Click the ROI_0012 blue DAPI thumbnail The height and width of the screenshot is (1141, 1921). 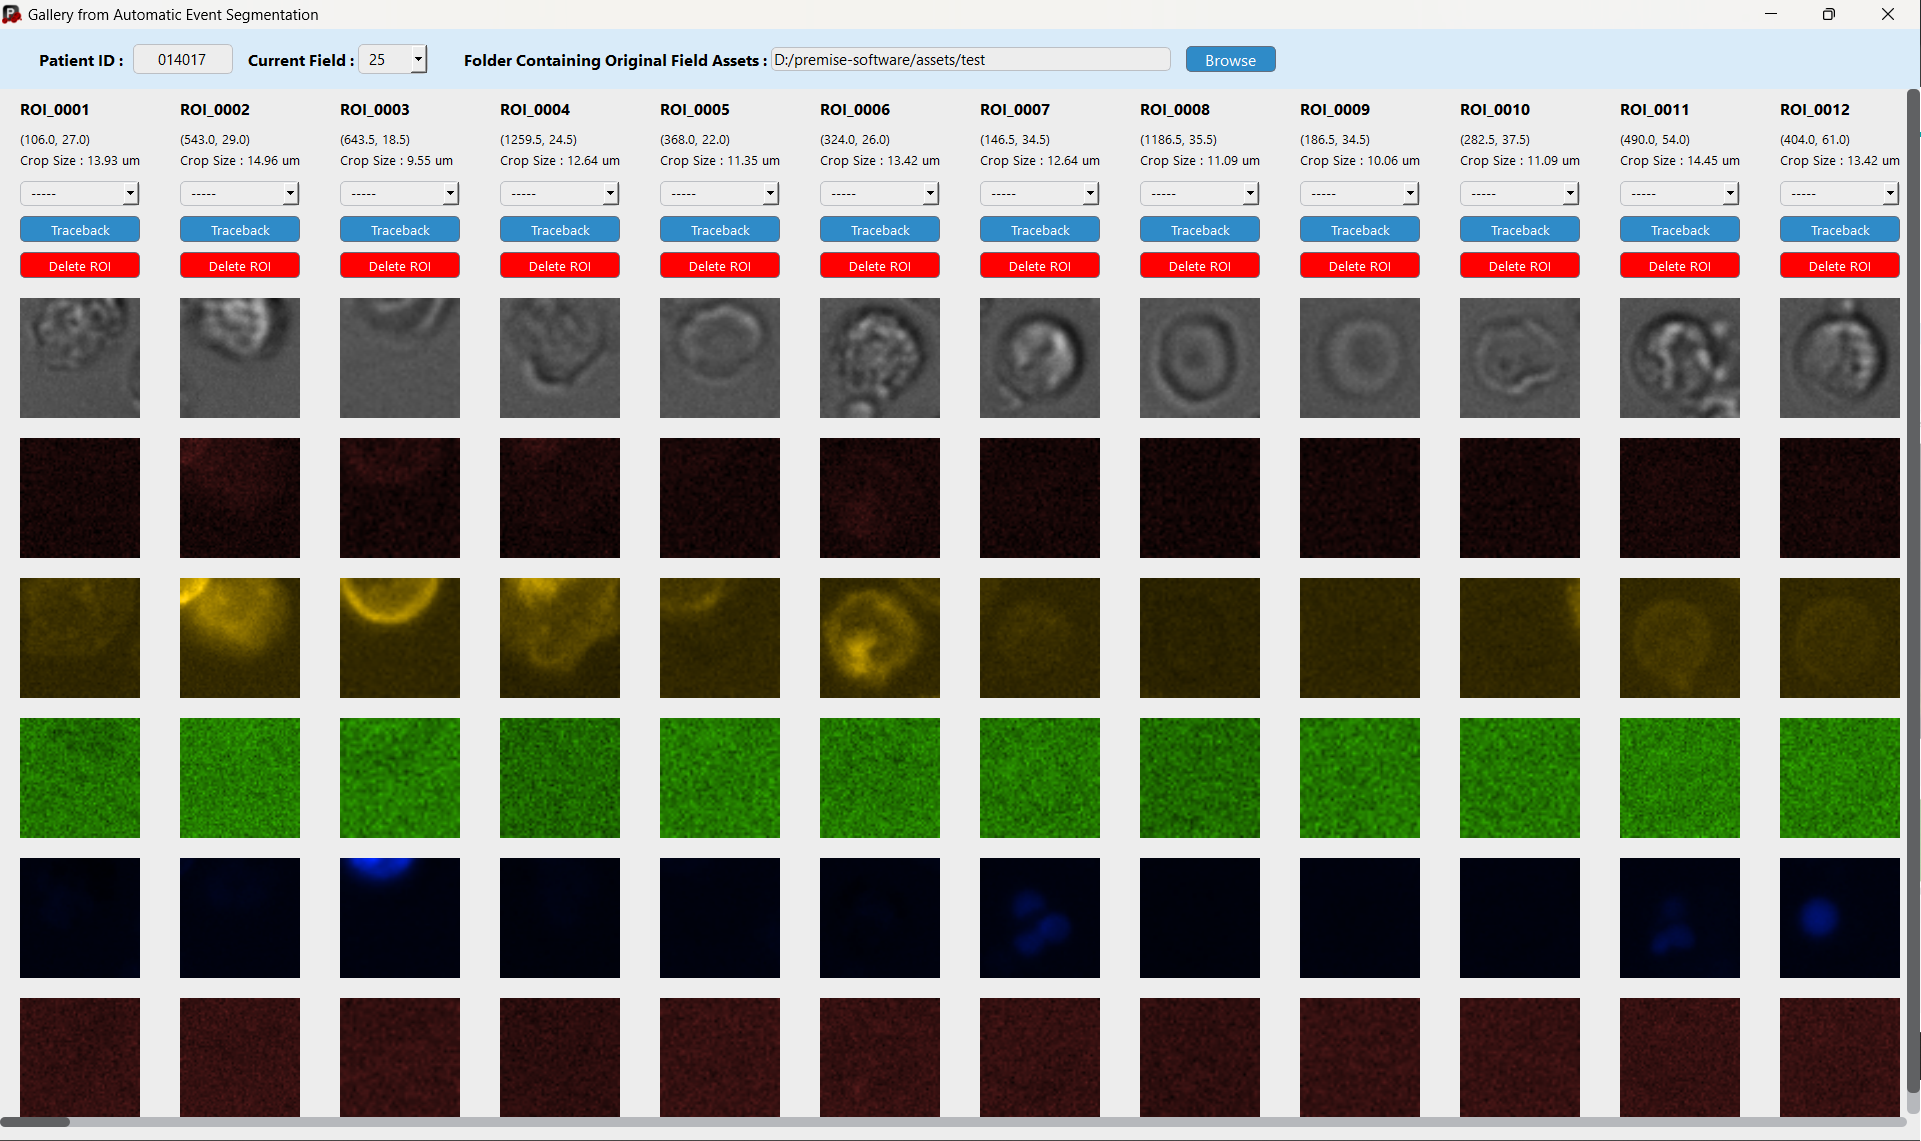click(1839, 917)
